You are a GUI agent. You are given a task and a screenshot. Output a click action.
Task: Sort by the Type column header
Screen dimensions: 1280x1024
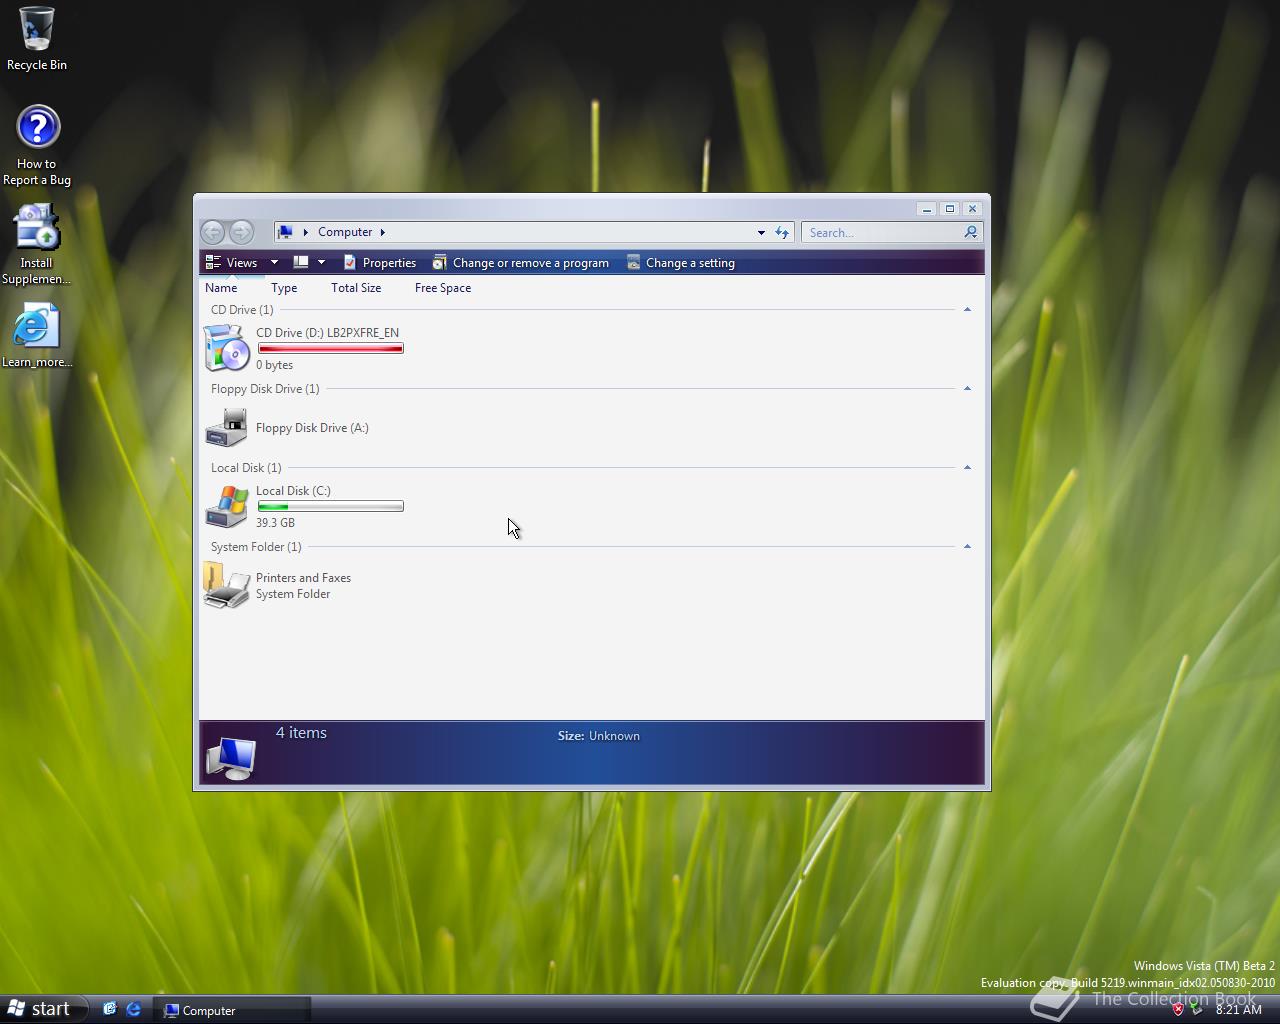coord(284,288)
